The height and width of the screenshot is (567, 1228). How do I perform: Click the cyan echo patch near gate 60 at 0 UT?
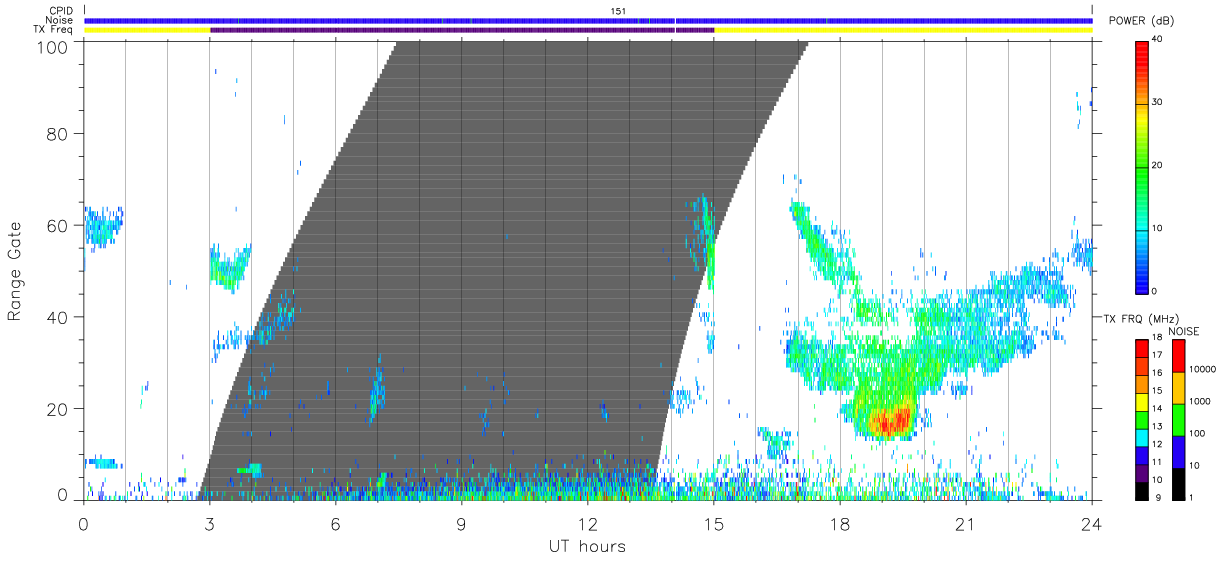tap(101, 227)
